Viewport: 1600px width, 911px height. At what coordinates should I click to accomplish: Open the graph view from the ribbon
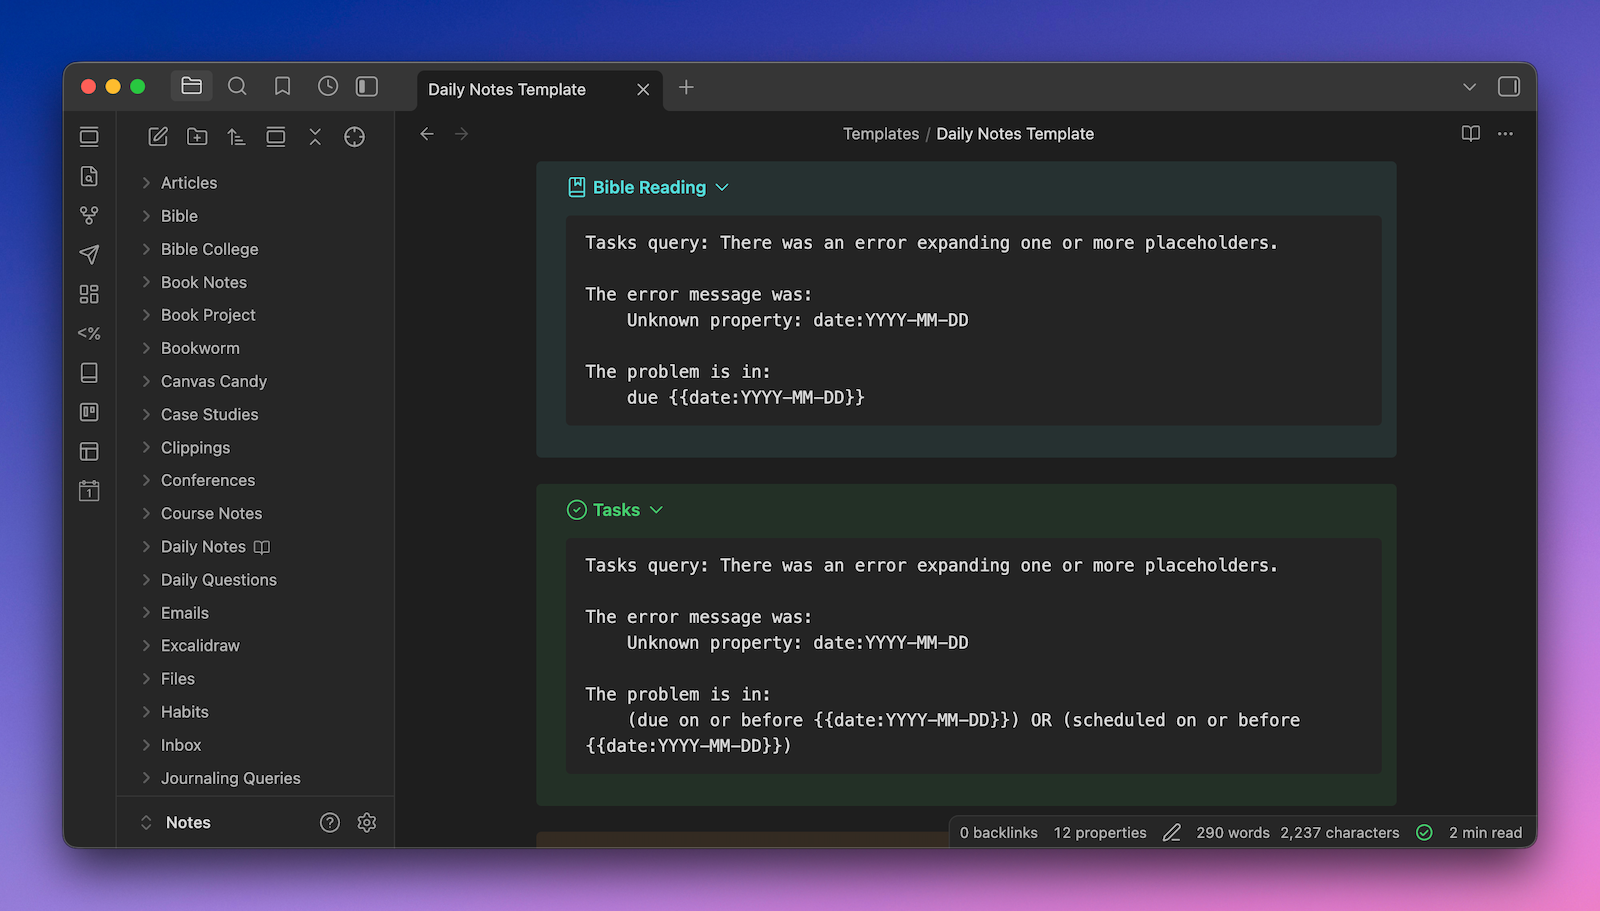pyautogui.click(x=89, y=215)
